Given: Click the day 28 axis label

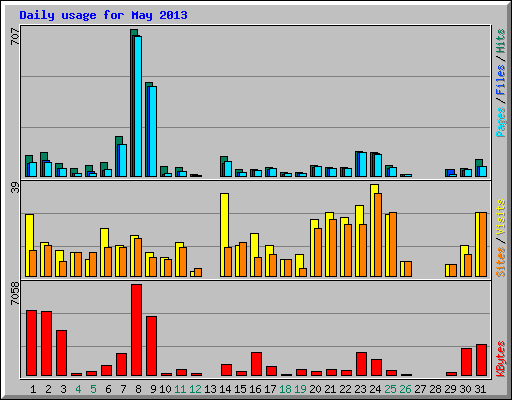Looking at the screenshot, I should [x=436, y=389].
